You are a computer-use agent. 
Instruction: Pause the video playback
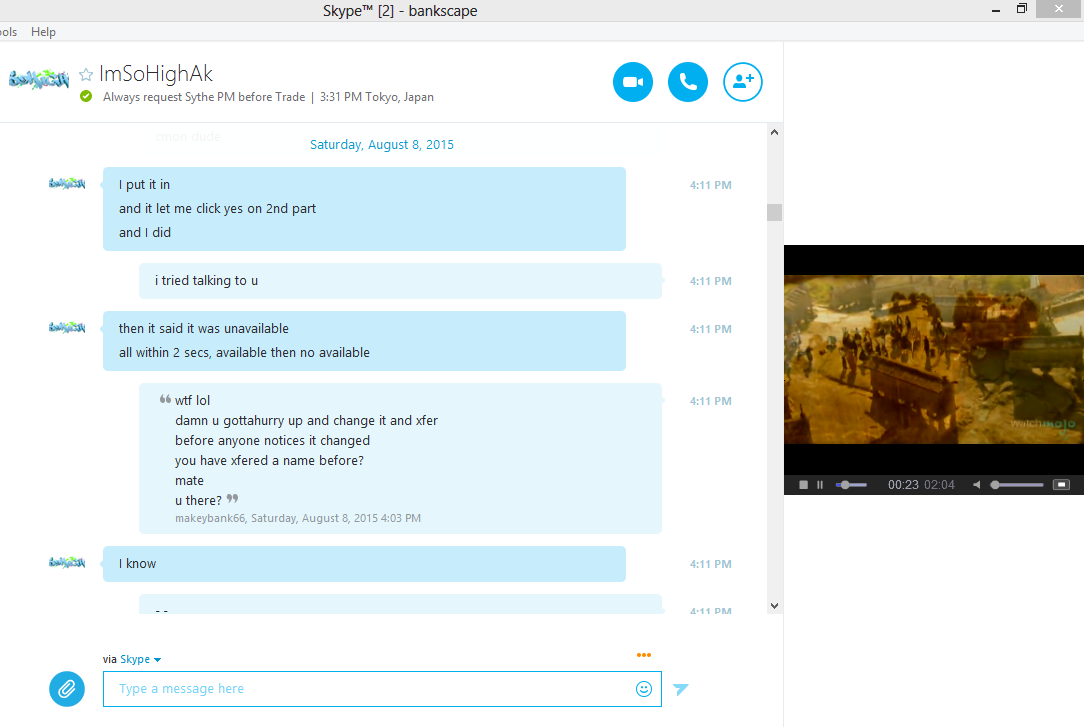(x=820, y=485)
